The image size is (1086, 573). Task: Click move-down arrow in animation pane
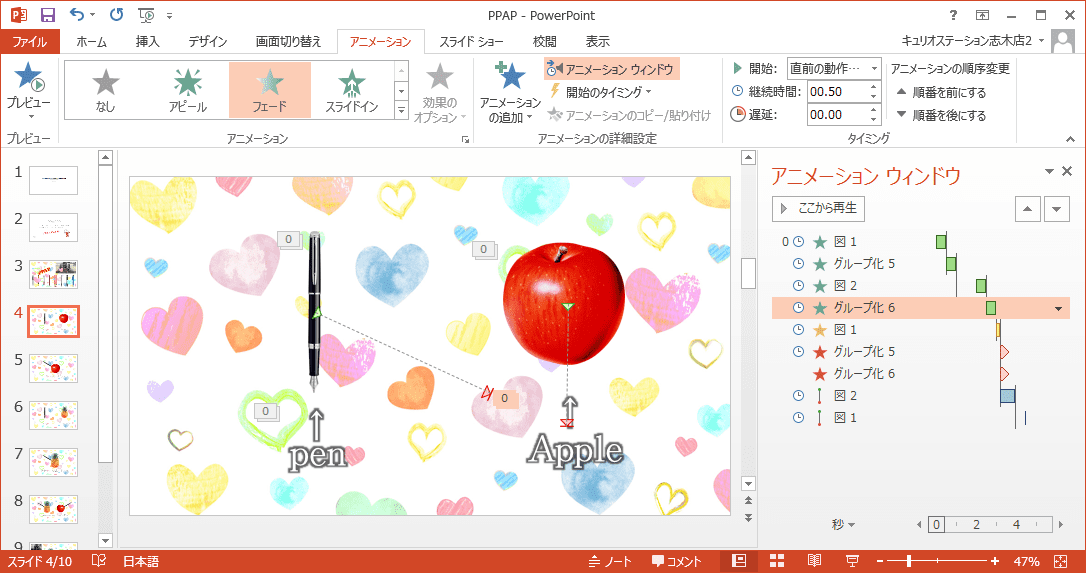coord(1056,209)
